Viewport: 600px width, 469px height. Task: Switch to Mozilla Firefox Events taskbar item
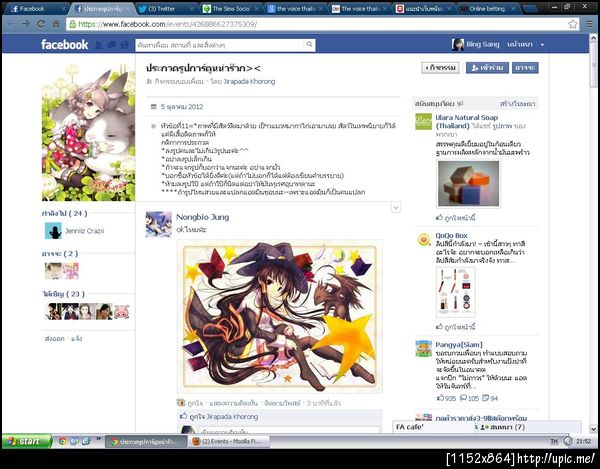tap(228, 441)
